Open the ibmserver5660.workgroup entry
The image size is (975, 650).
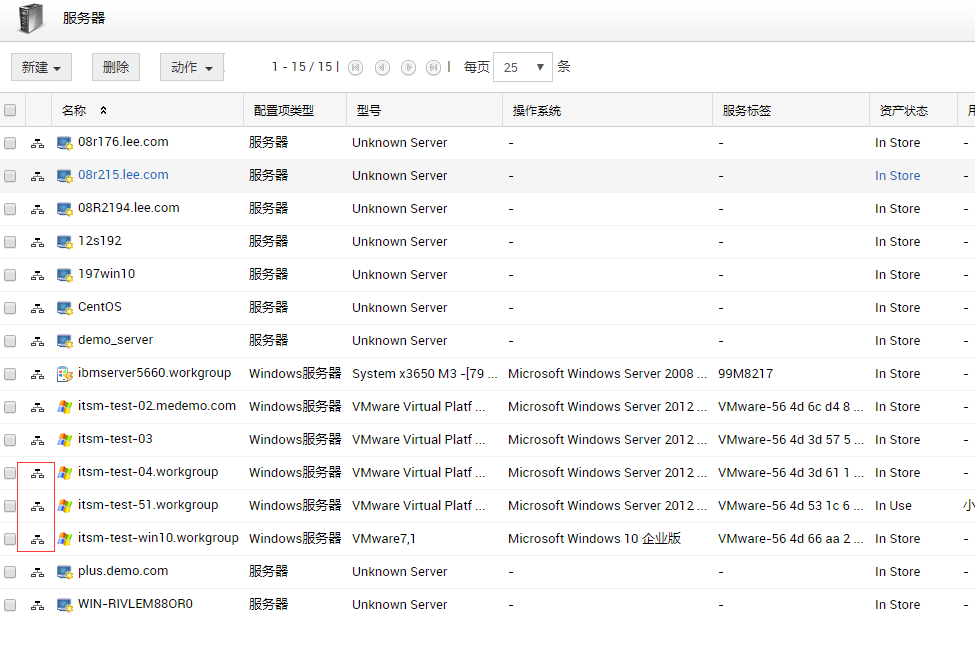click(x=154, y=373)
